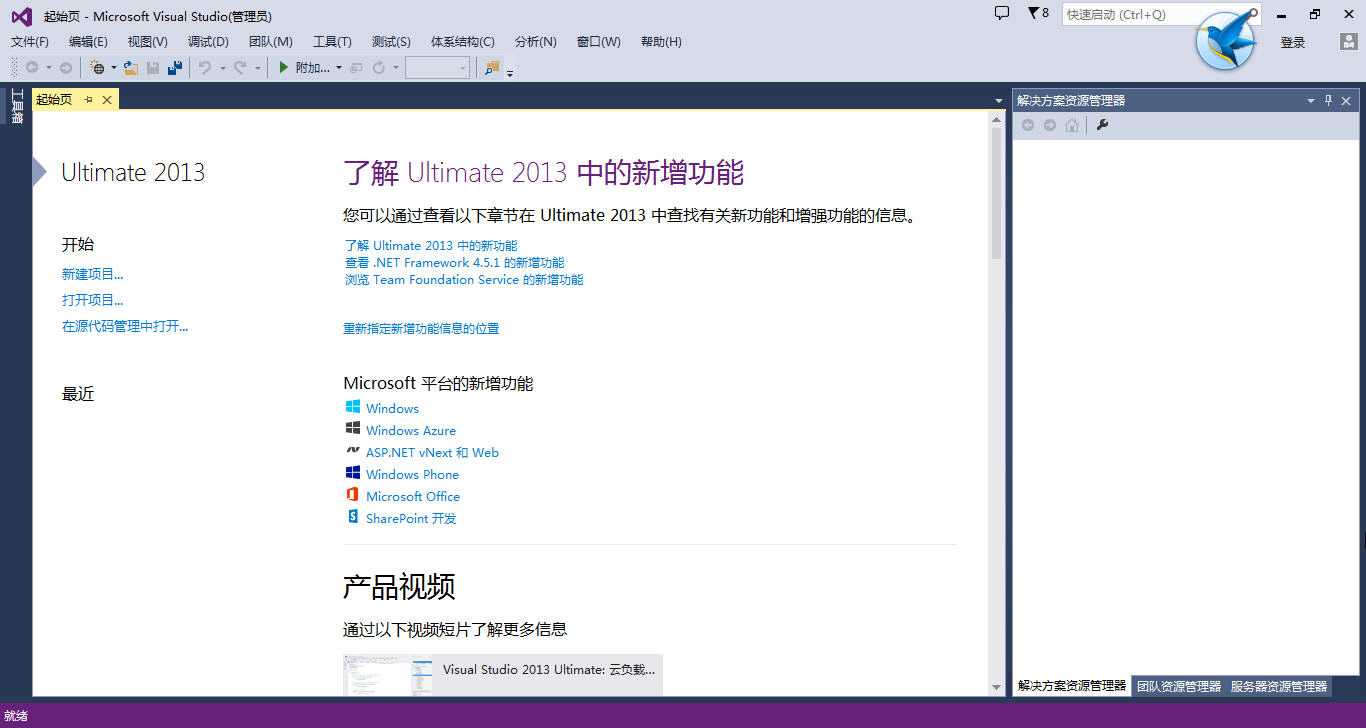Open the 文件(F) menu
The width and height of the screenshot is (1366, 728).
(x=29, y=42)
